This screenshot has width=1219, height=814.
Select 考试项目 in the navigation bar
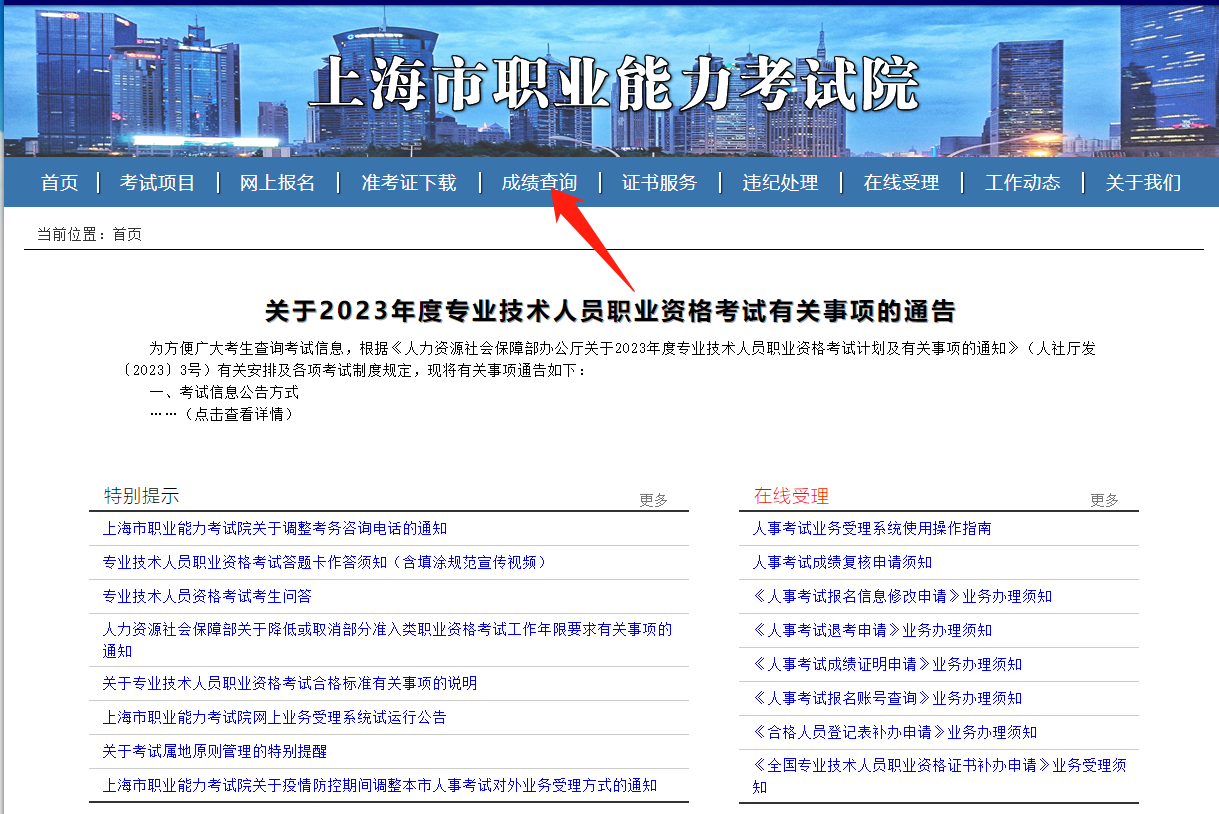[157, 182]
